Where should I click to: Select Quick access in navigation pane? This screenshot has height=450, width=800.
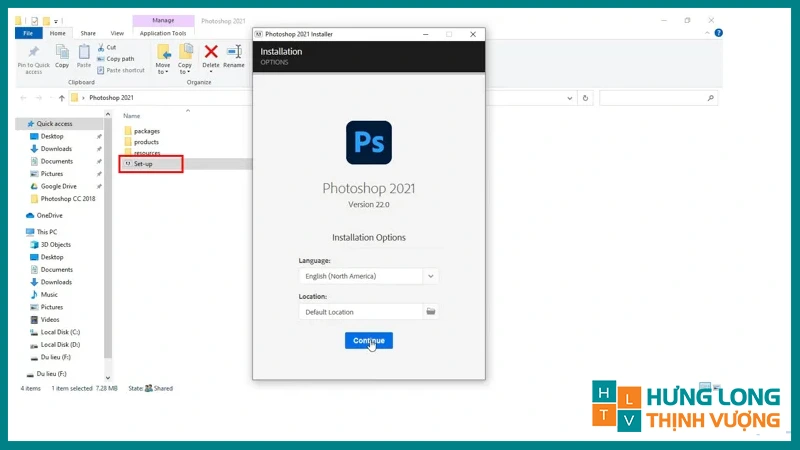(54, 123)
